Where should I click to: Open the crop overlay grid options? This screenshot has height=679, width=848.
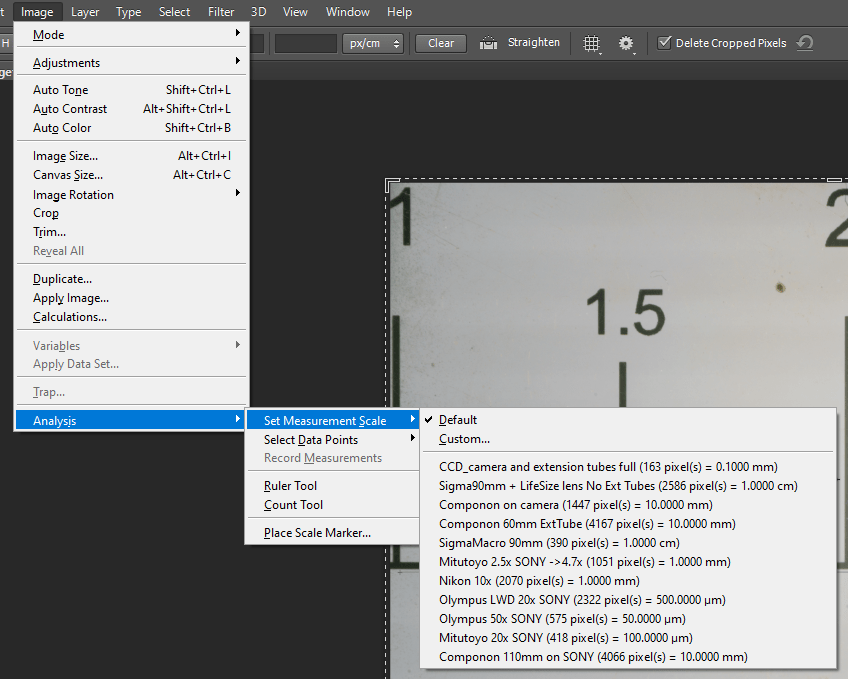[x=592, y=44]
